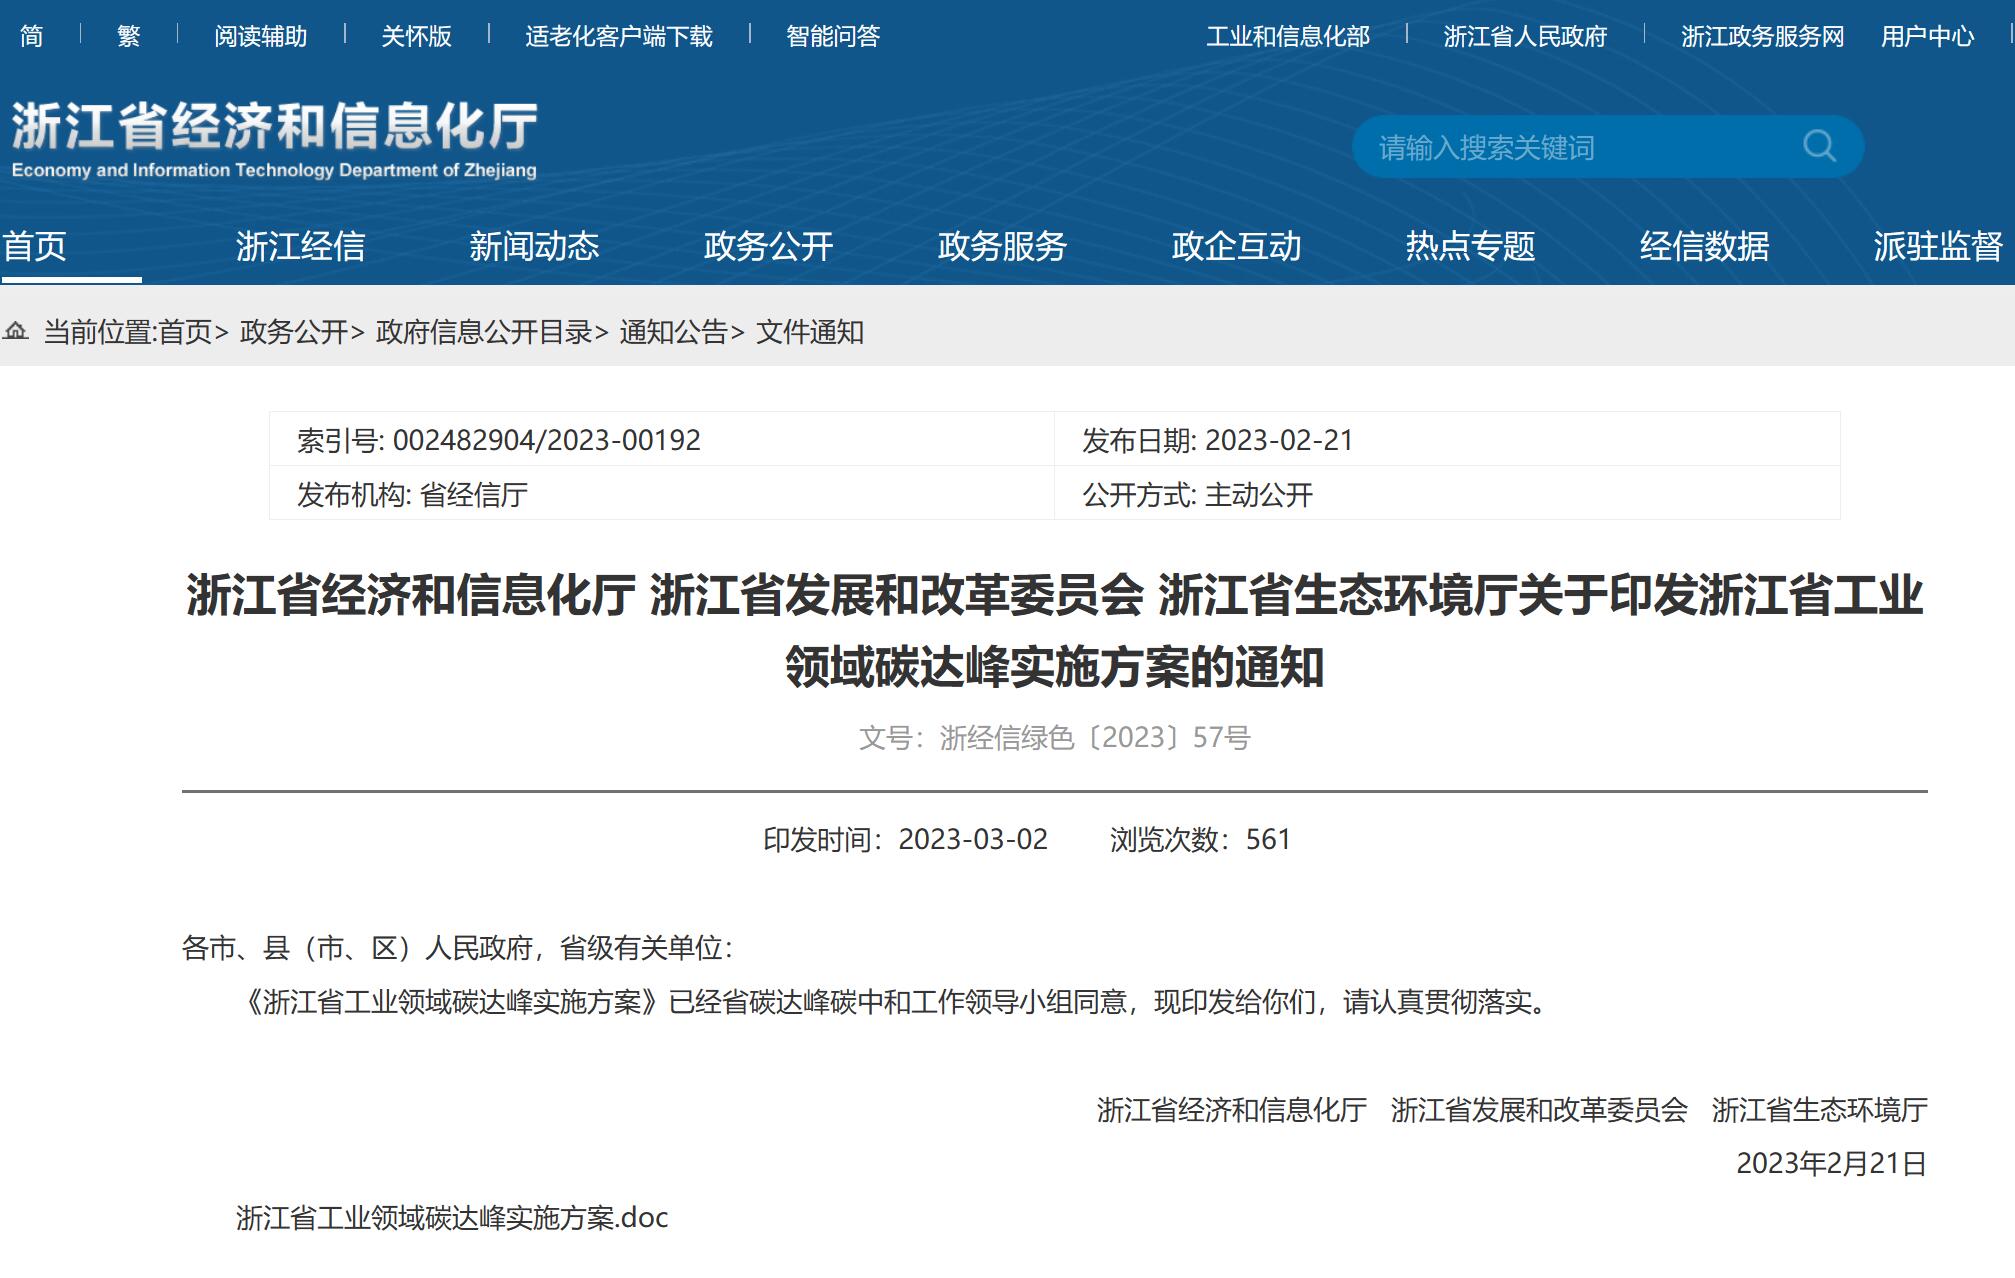Image resolution: width=2015 pixels, height=1278 pixels.
Task: Switch to Traditional Chinese (繁)
Action: pos(129,36)
